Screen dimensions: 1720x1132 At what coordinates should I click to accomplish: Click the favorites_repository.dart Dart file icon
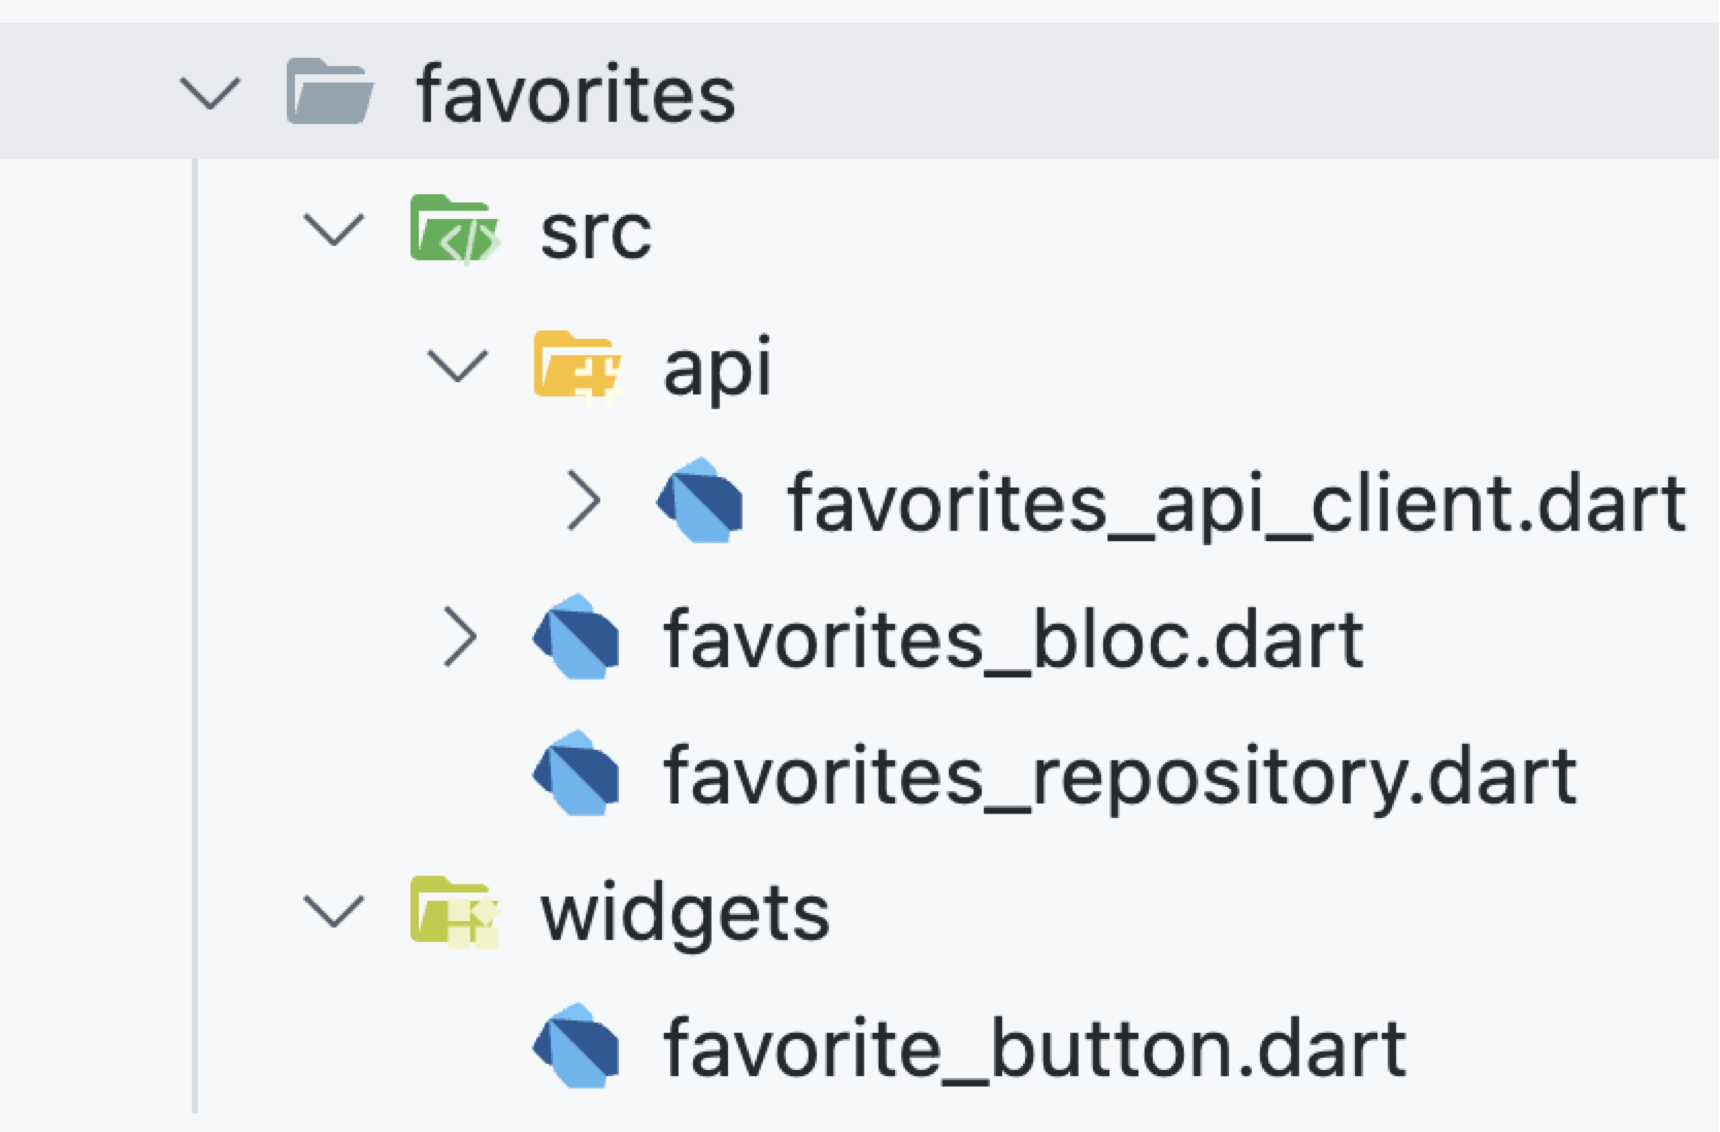pos(577,774)
